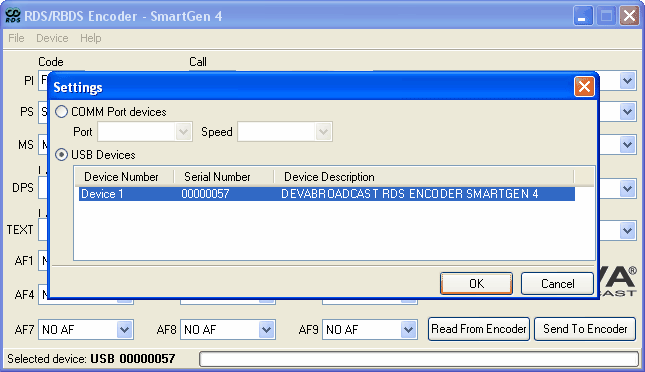Expand the AF7 dropdown
The image size is (645, 372).
[124, 330]
